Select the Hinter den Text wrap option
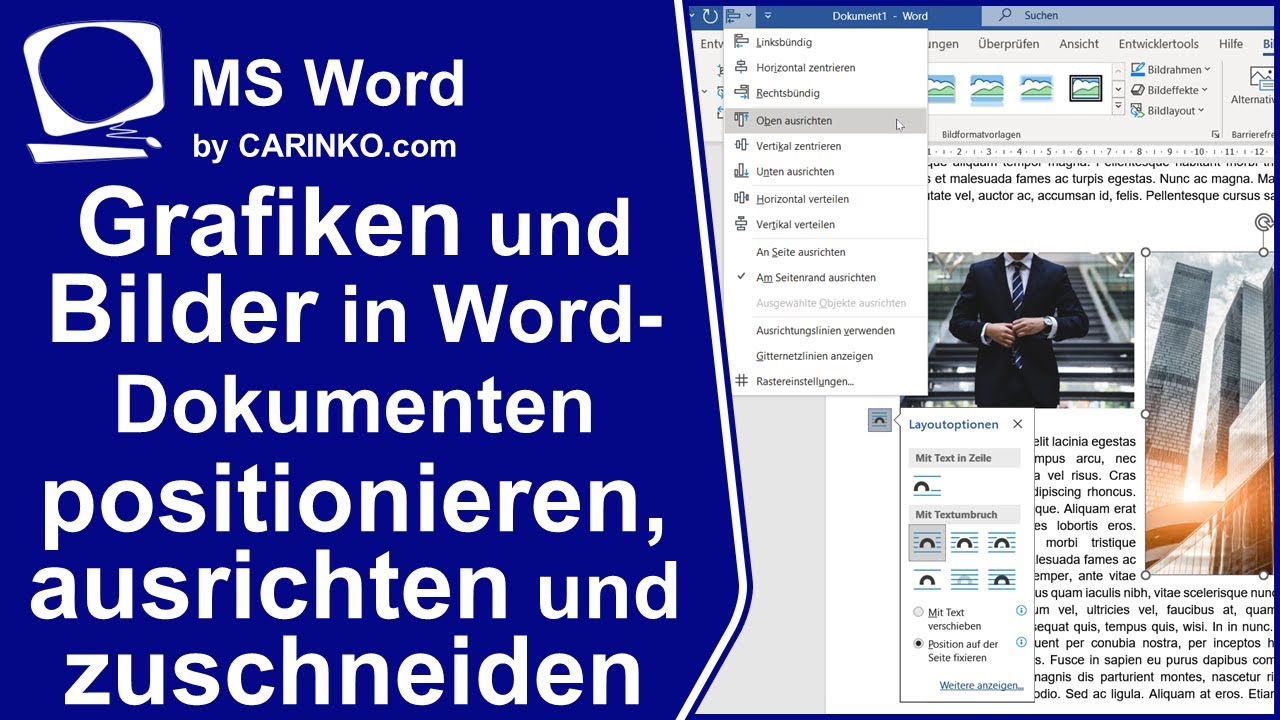The height and width of the screenshot is (720, 1280). coord(964,579)
